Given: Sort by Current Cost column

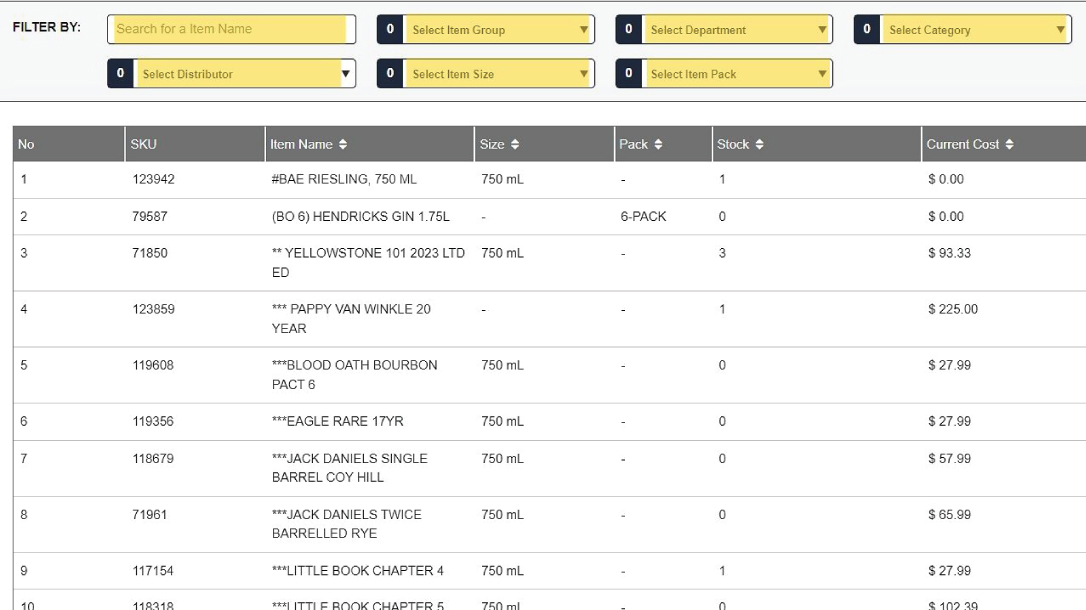Looking at the screenshot, I should 1009,145.
